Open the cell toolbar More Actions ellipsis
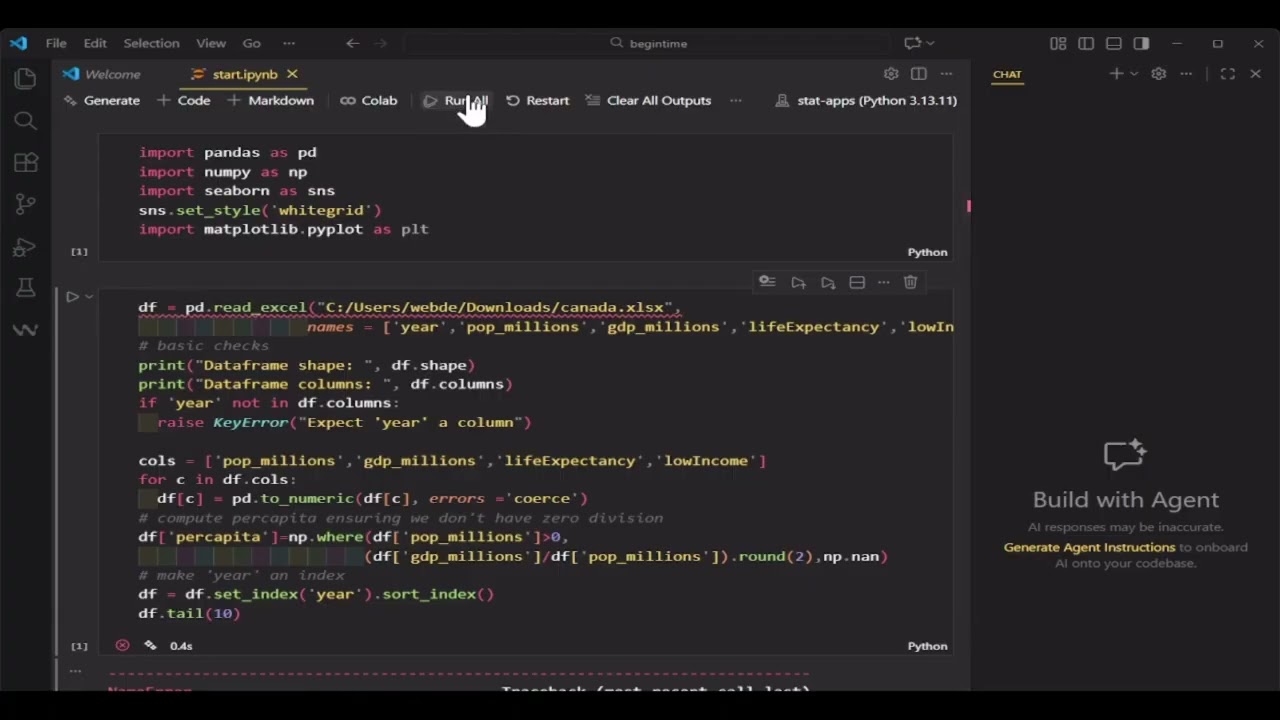The width and height of the screenshot is (1280, 720). tap(883, 283)
